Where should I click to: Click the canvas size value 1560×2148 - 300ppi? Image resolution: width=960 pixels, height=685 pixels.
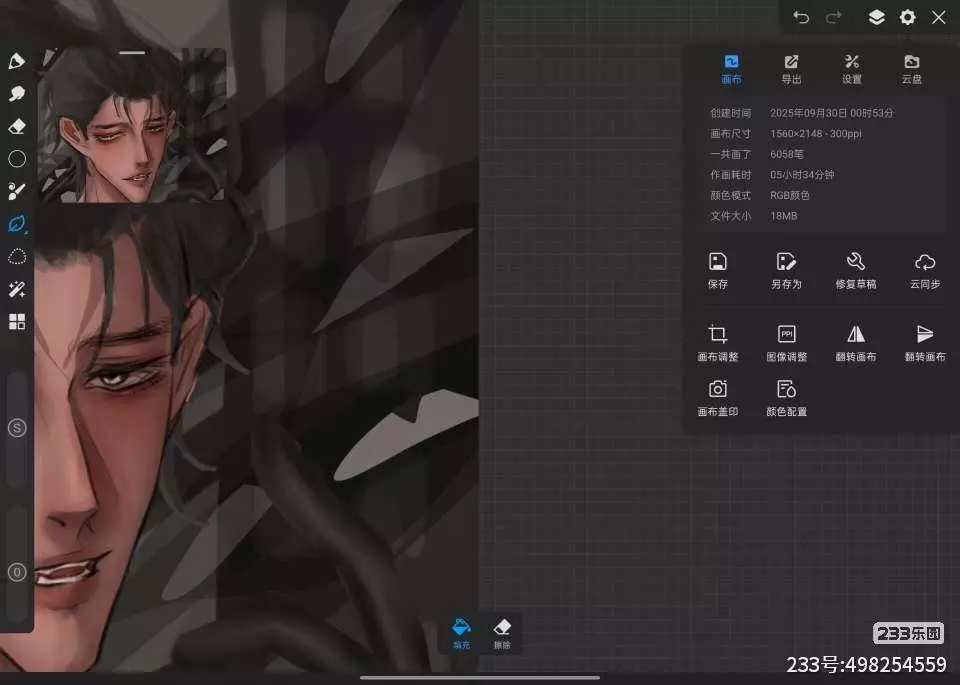pos(816,133)
